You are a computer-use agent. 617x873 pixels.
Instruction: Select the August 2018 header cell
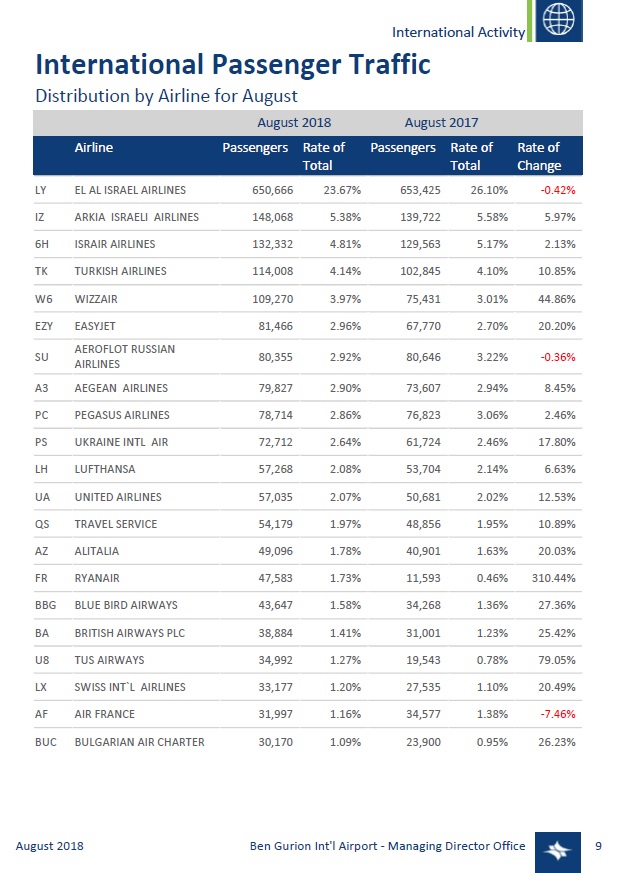pyautogui.click(x=294, y=122)
